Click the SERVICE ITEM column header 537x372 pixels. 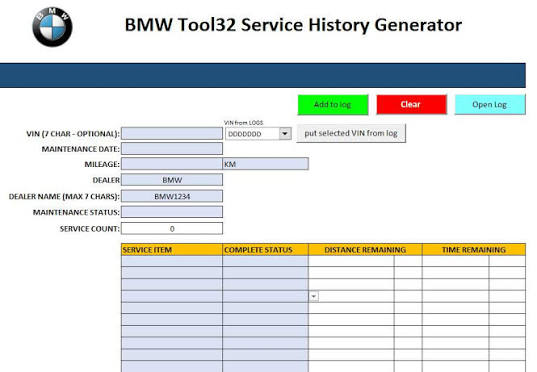(172, 250)
